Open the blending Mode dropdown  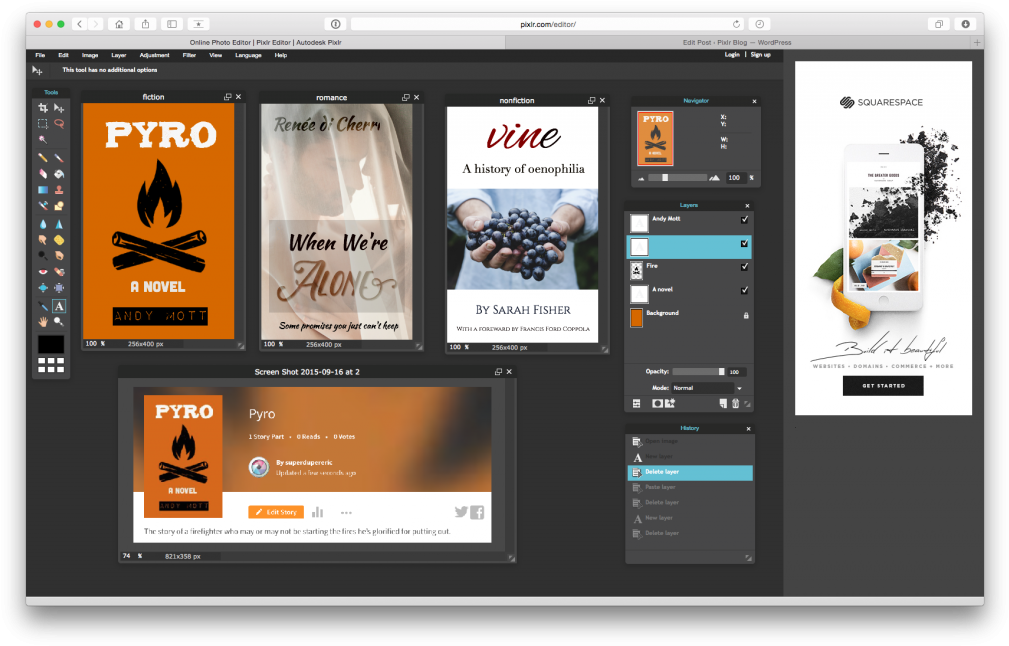point(703,388)
